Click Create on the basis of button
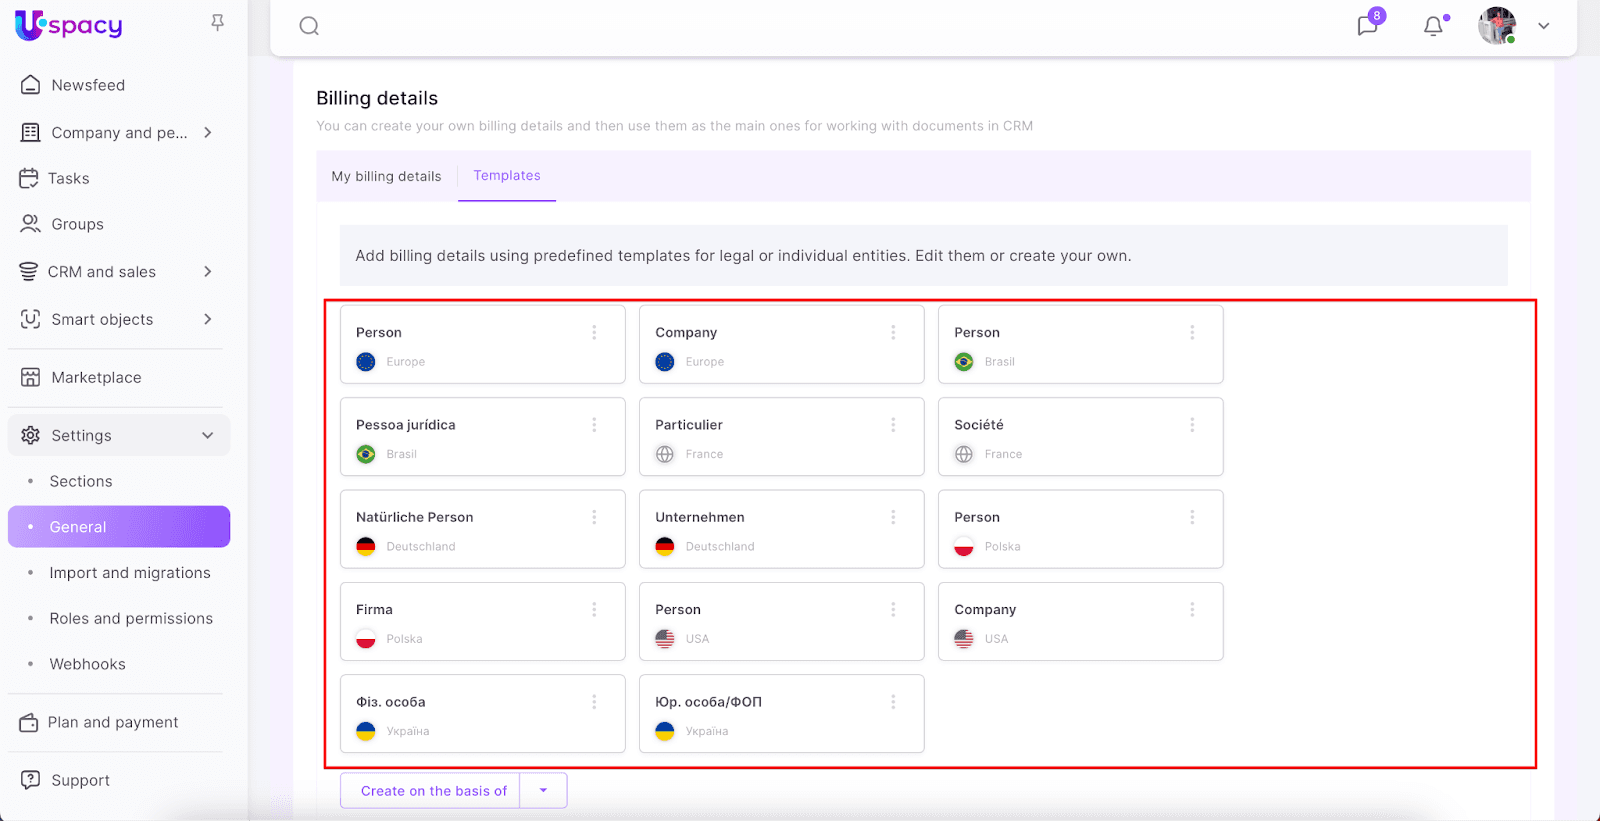 [433, 791]
